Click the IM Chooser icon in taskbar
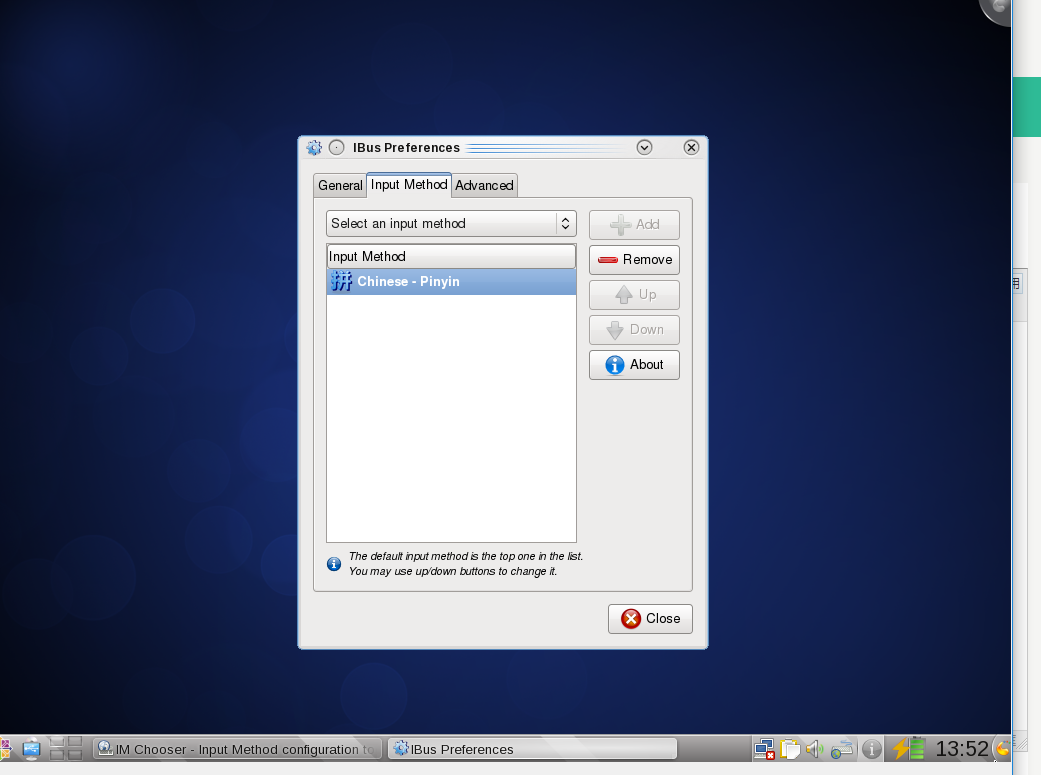This screenshot has width=1041, height=775. point(105,748)
